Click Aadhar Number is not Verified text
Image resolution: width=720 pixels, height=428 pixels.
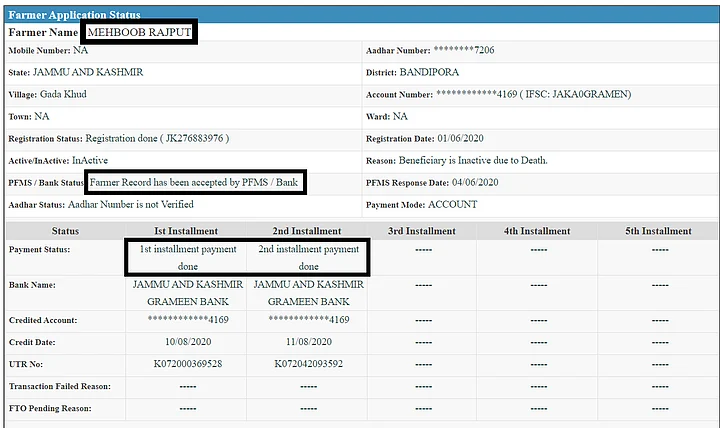pos(145,205)
